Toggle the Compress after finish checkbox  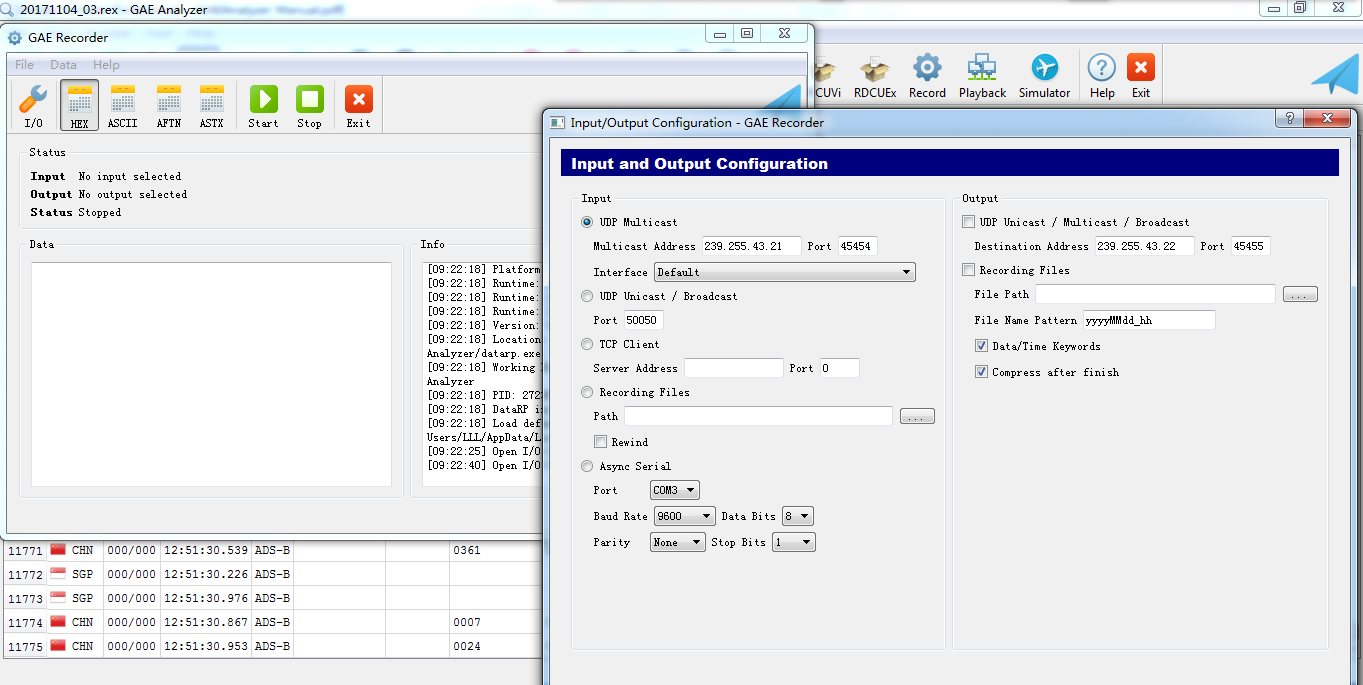982,372
